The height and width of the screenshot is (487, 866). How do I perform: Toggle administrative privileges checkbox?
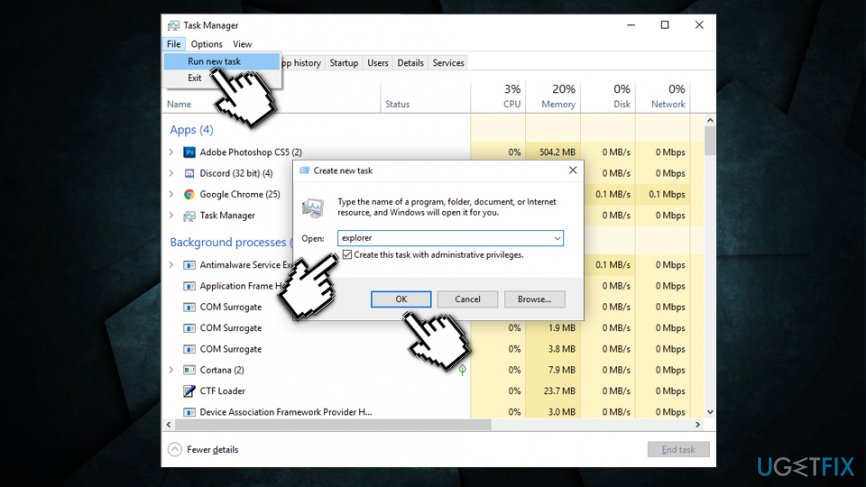pyautogui.click(x=347, y=255)
